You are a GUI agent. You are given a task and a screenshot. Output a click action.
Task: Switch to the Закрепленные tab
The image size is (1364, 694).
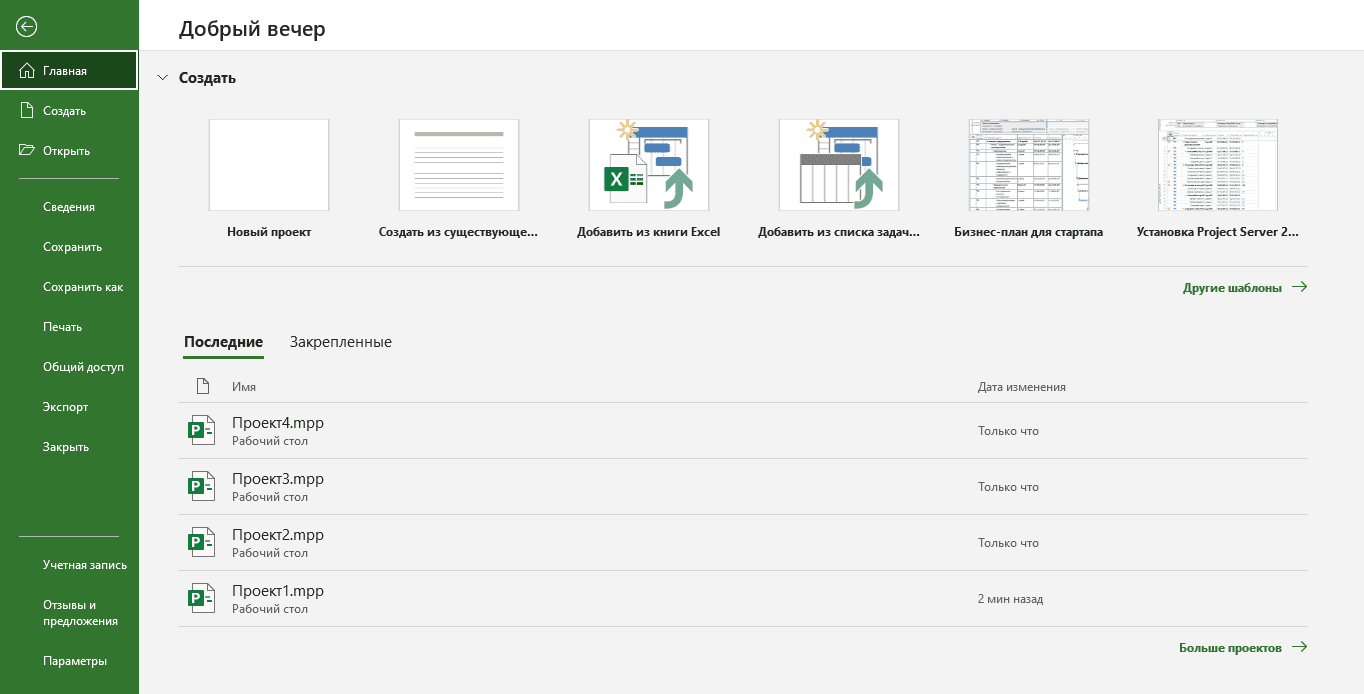(x=340, y=342)
